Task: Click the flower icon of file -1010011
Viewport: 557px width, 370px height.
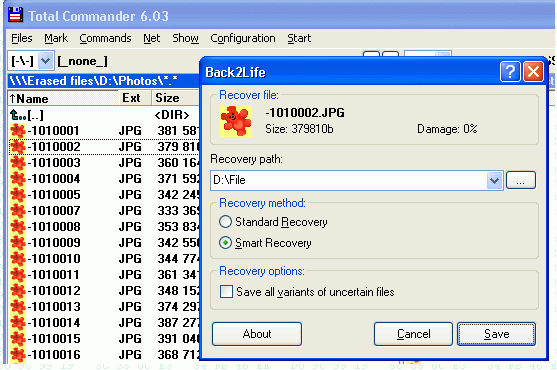Action: click(x=17, y=275)
